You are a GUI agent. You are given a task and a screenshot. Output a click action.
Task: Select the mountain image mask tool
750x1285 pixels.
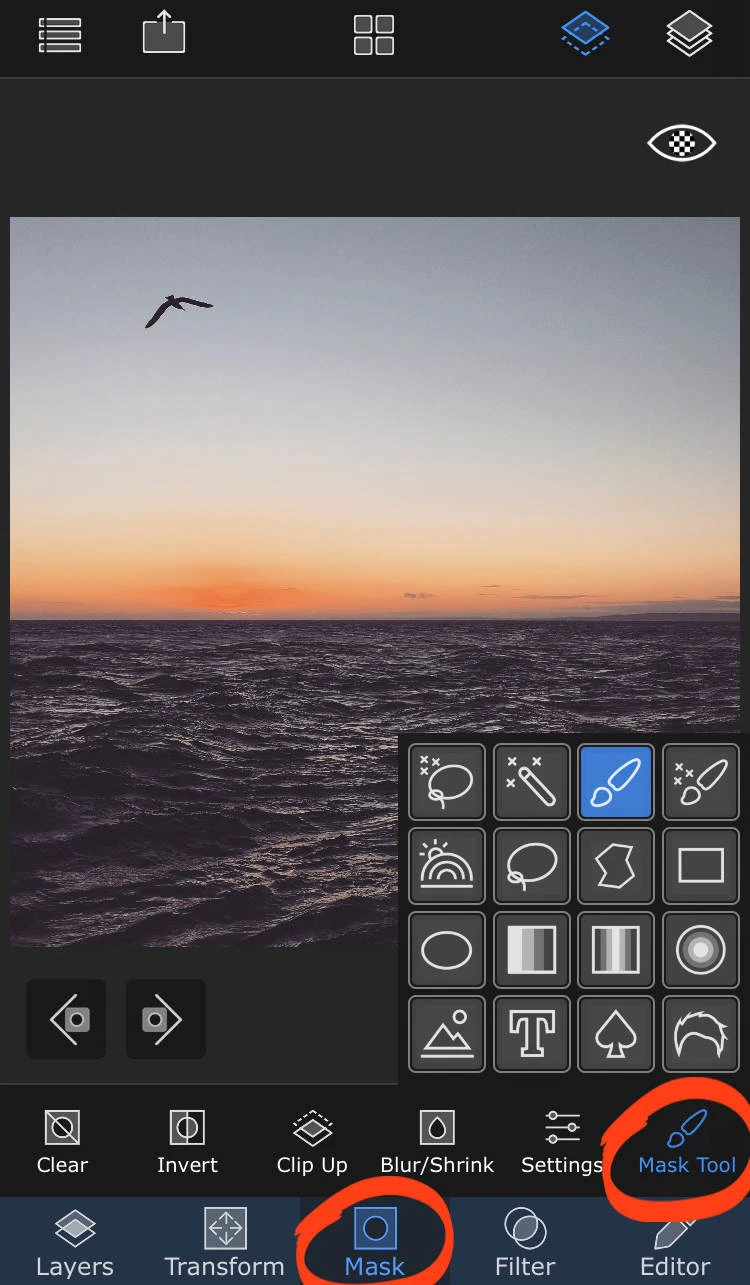point(447,1034)
